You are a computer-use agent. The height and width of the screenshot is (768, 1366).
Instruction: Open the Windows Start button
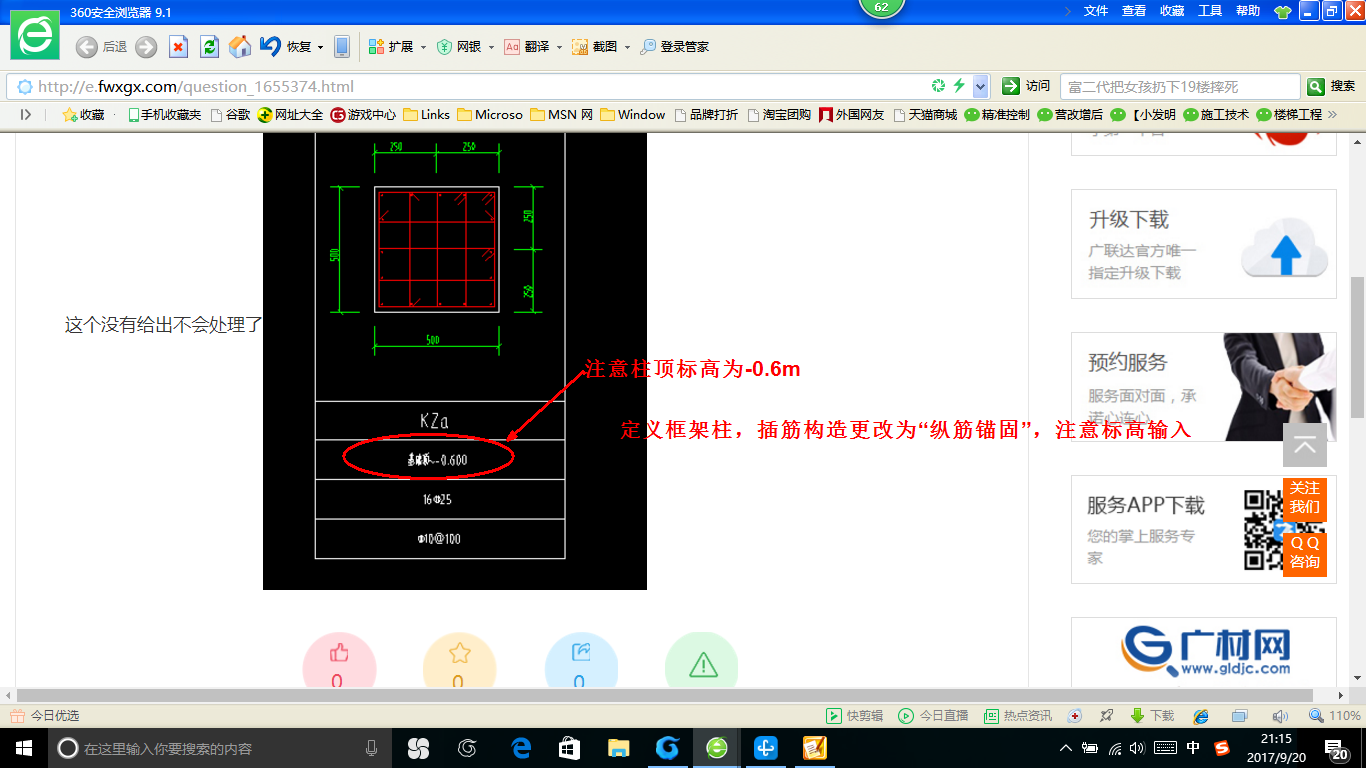23,748
